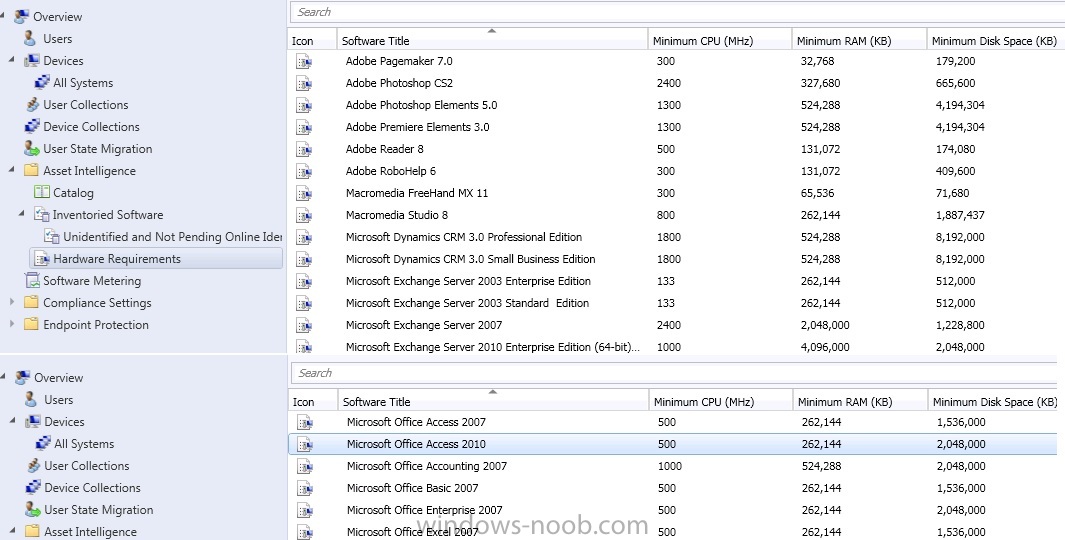Click the Software Metering node icon
Screen dimensions: 1065x540
point(32,281)
